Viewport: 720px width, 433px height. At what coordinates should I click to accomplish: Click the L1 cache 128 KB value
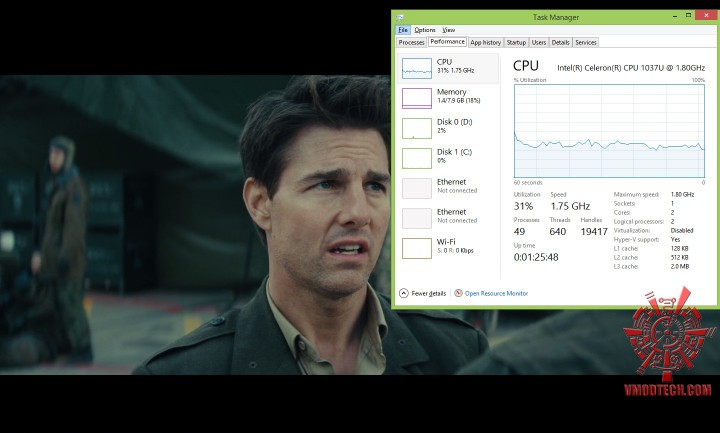pyautogui.click(x=679, y=248)
